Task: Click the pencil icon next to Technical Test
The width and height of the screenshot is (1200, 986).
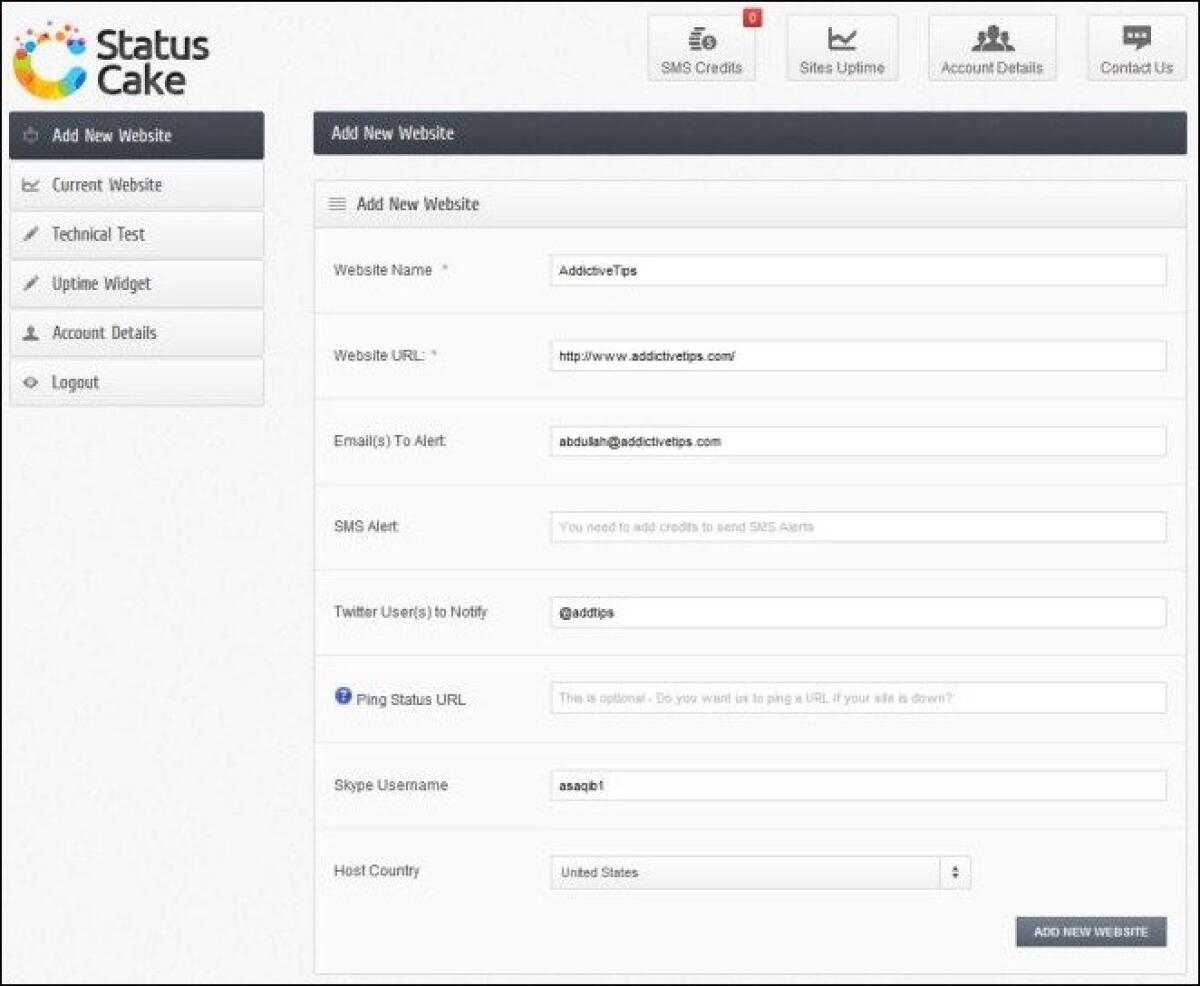Action: click(x=31, y=234)
